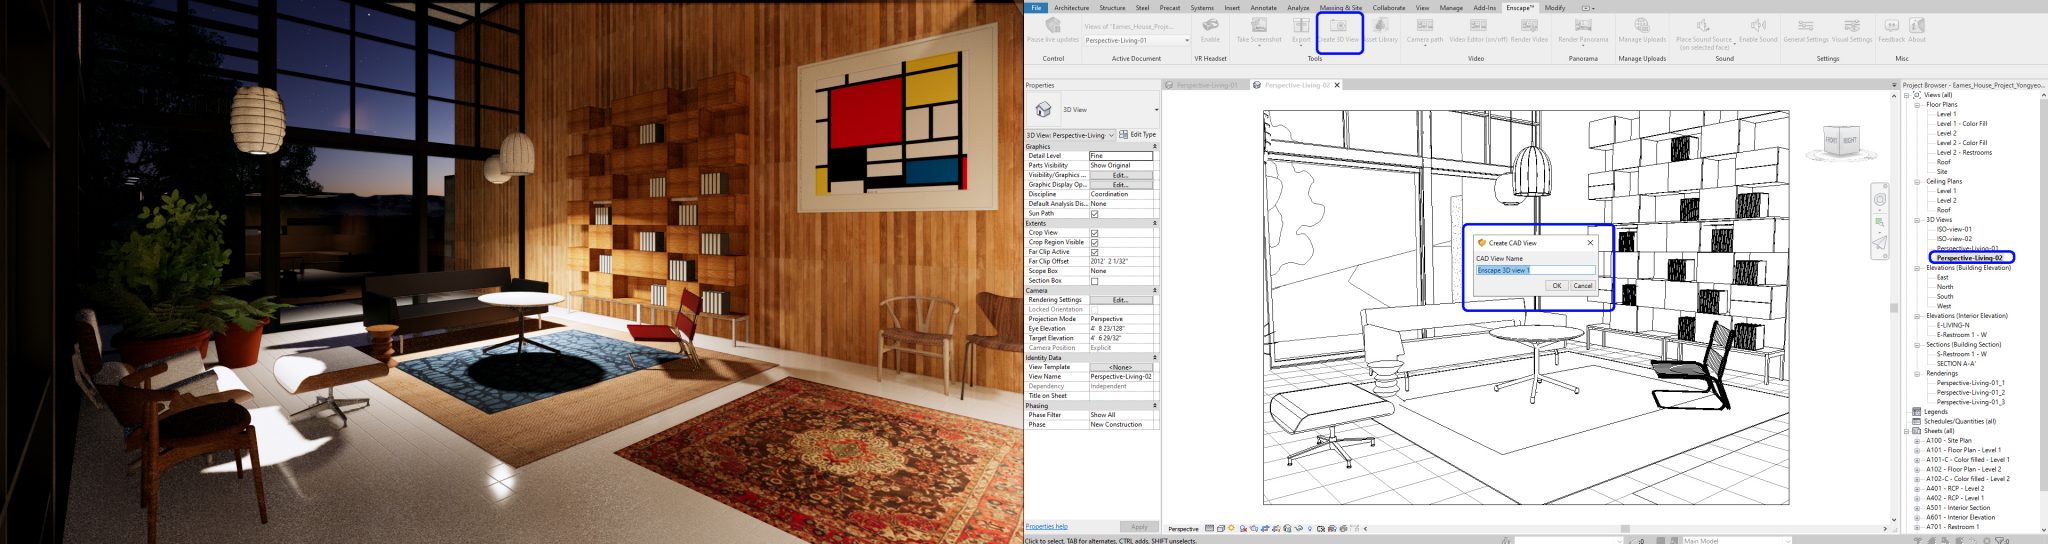
Task: Open the Asset Library icon
Action: (1381, 25)
